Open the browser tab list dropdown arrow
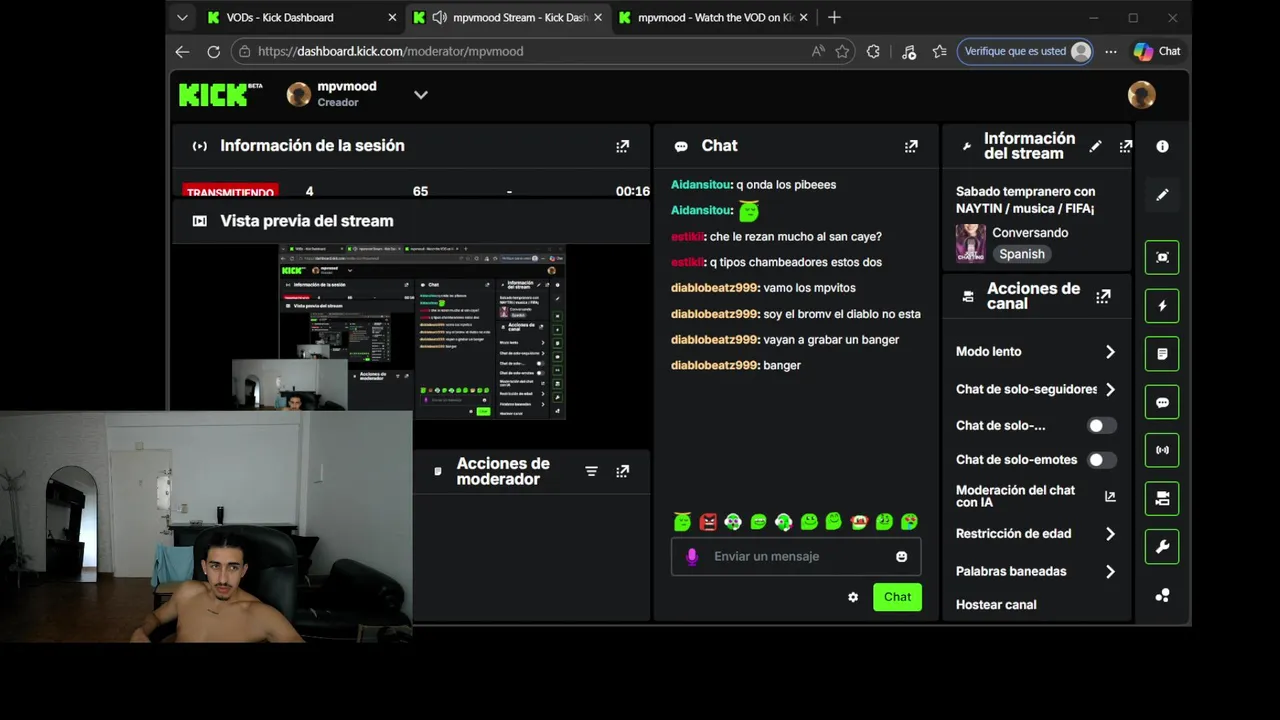The height and width of the screenshot is (720, 1280). point(182,17)
